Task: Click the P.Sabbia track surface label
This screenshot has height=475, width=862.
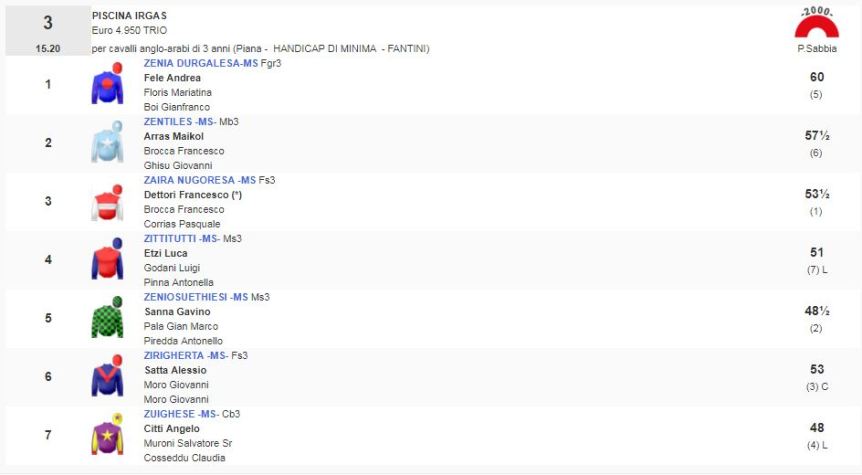Action: coord(816,48)
